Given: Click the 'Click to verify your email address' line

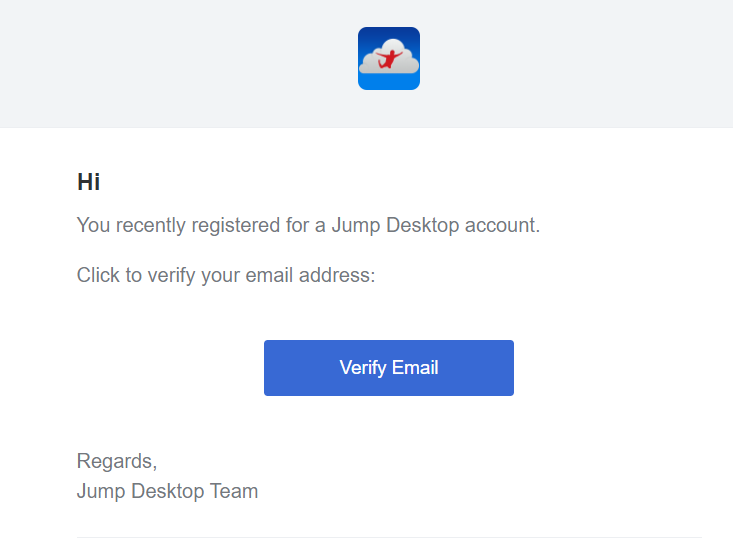Looking at the screenshot, I should tap(226, 276).
